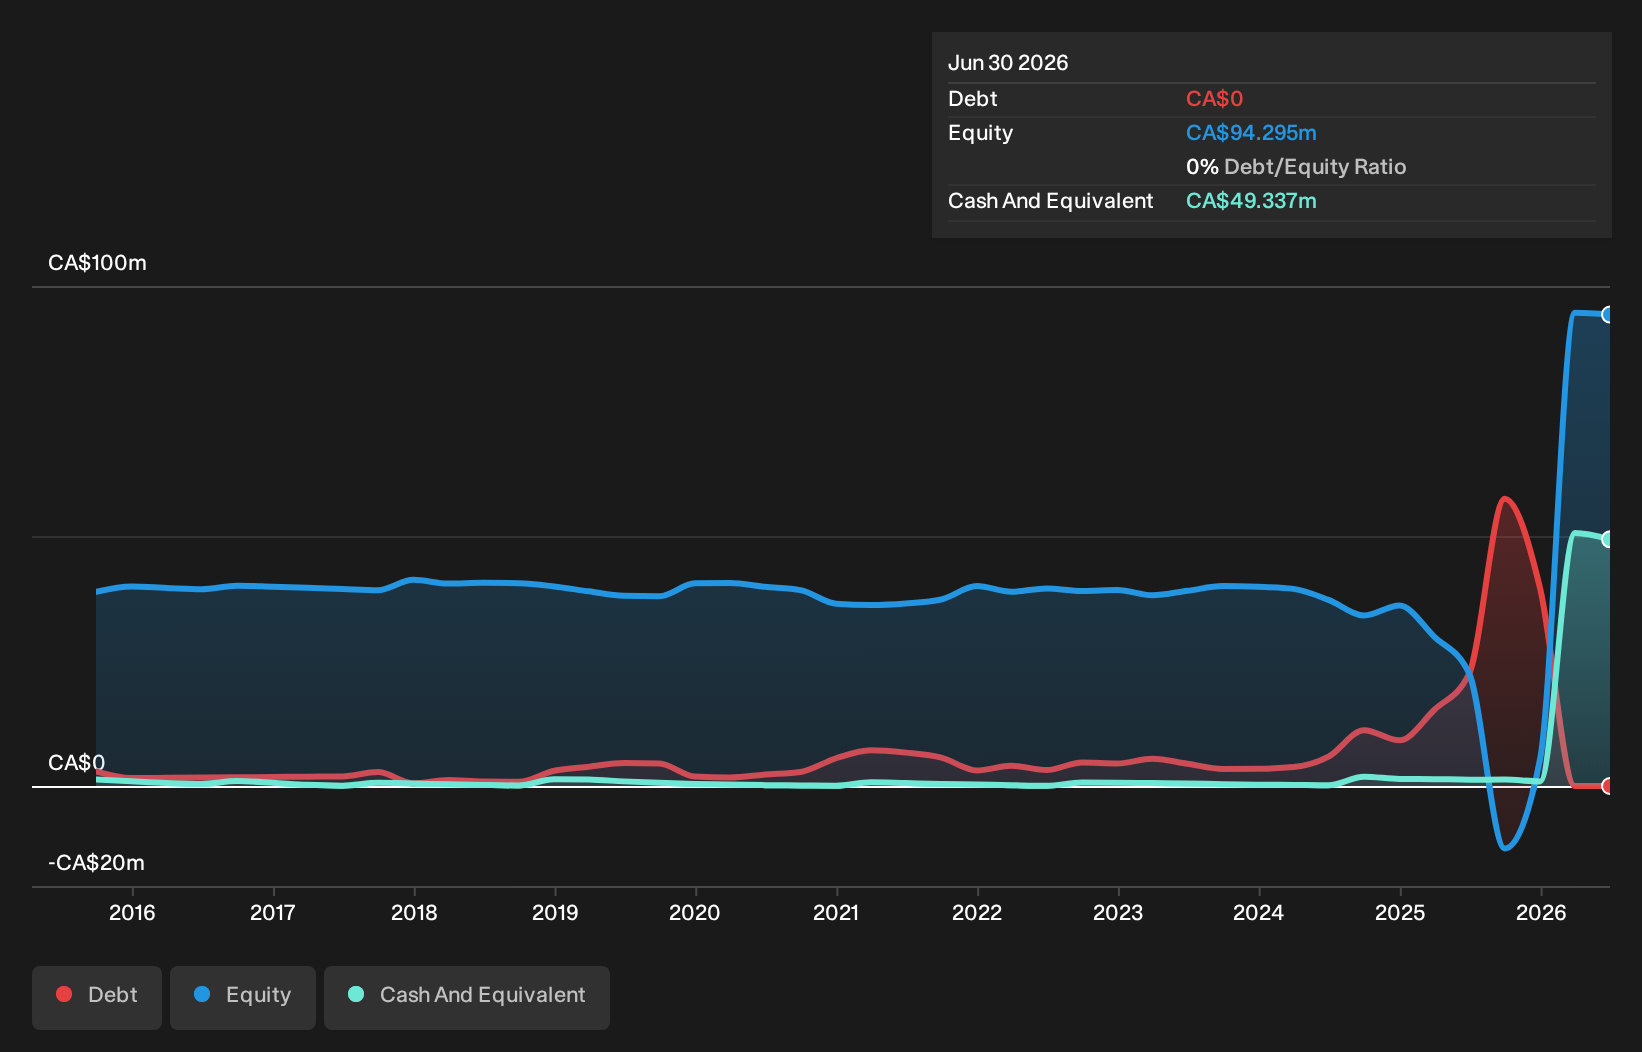Click the 2016 x-axis label
1642x1052 pixels.
click(132, 912)
